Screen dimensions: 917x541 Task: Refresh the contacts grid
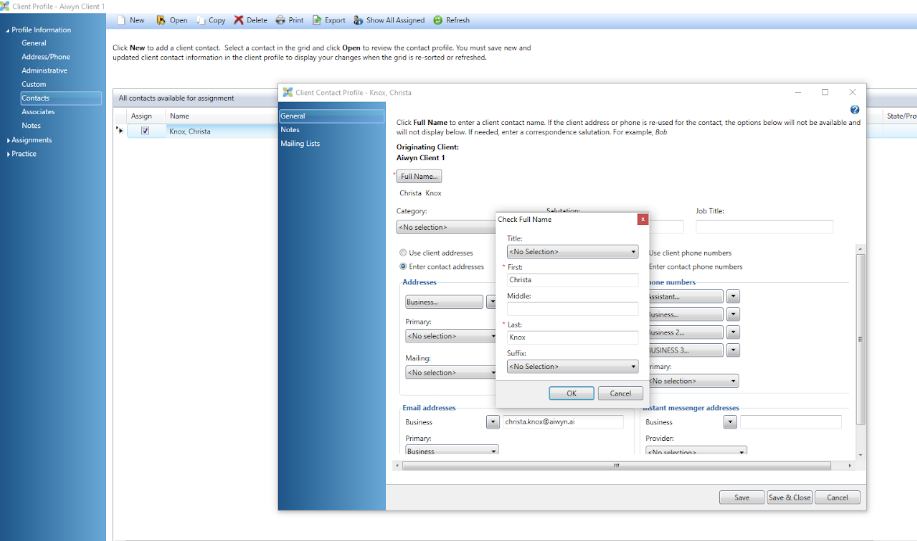click(438, 20)
